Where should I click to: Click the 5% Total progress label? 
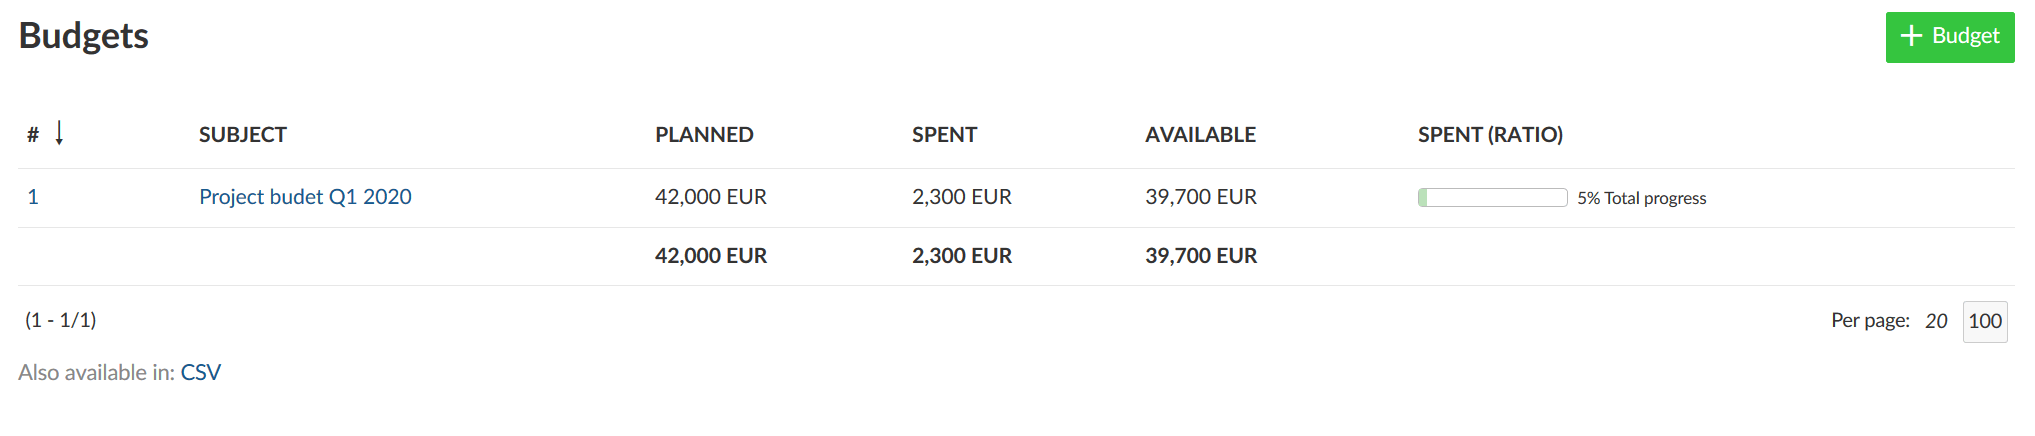coord(1641,198)
